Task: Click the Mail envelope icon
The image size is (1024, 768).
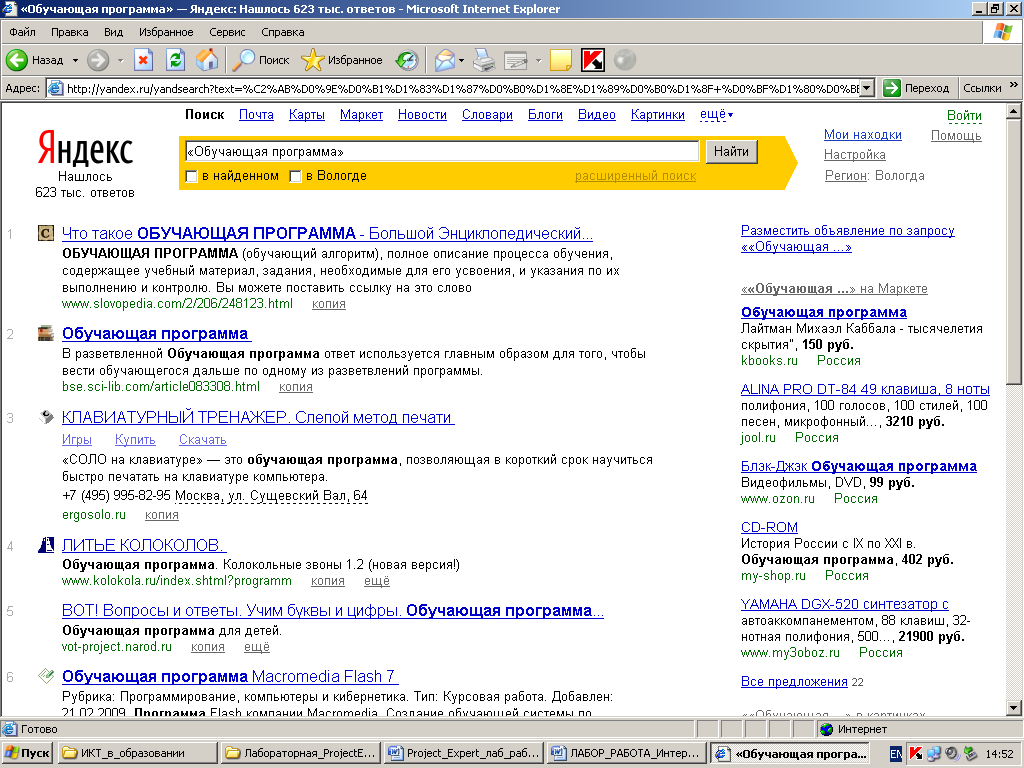Action: tap(444, 60)
